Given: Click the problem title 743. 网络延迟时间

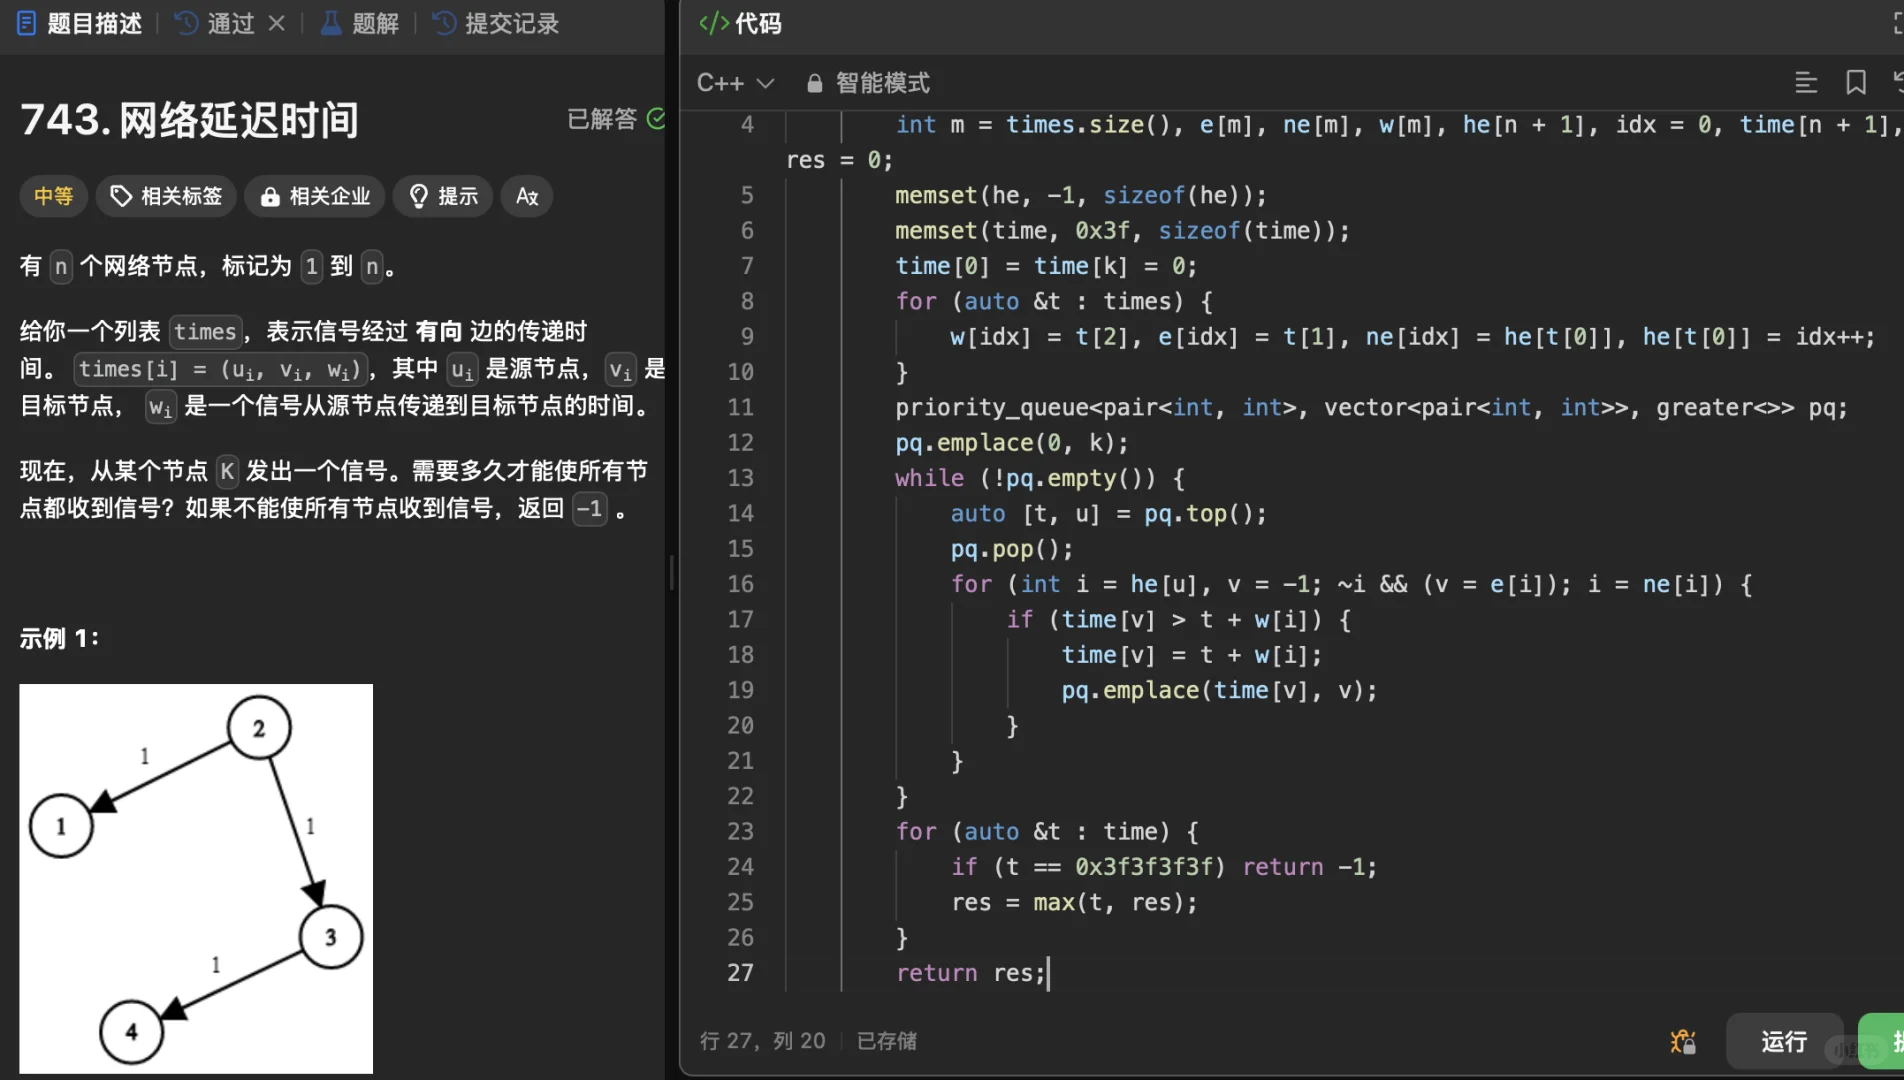Looking at the screenshot, I should click(x=189, y=120).
